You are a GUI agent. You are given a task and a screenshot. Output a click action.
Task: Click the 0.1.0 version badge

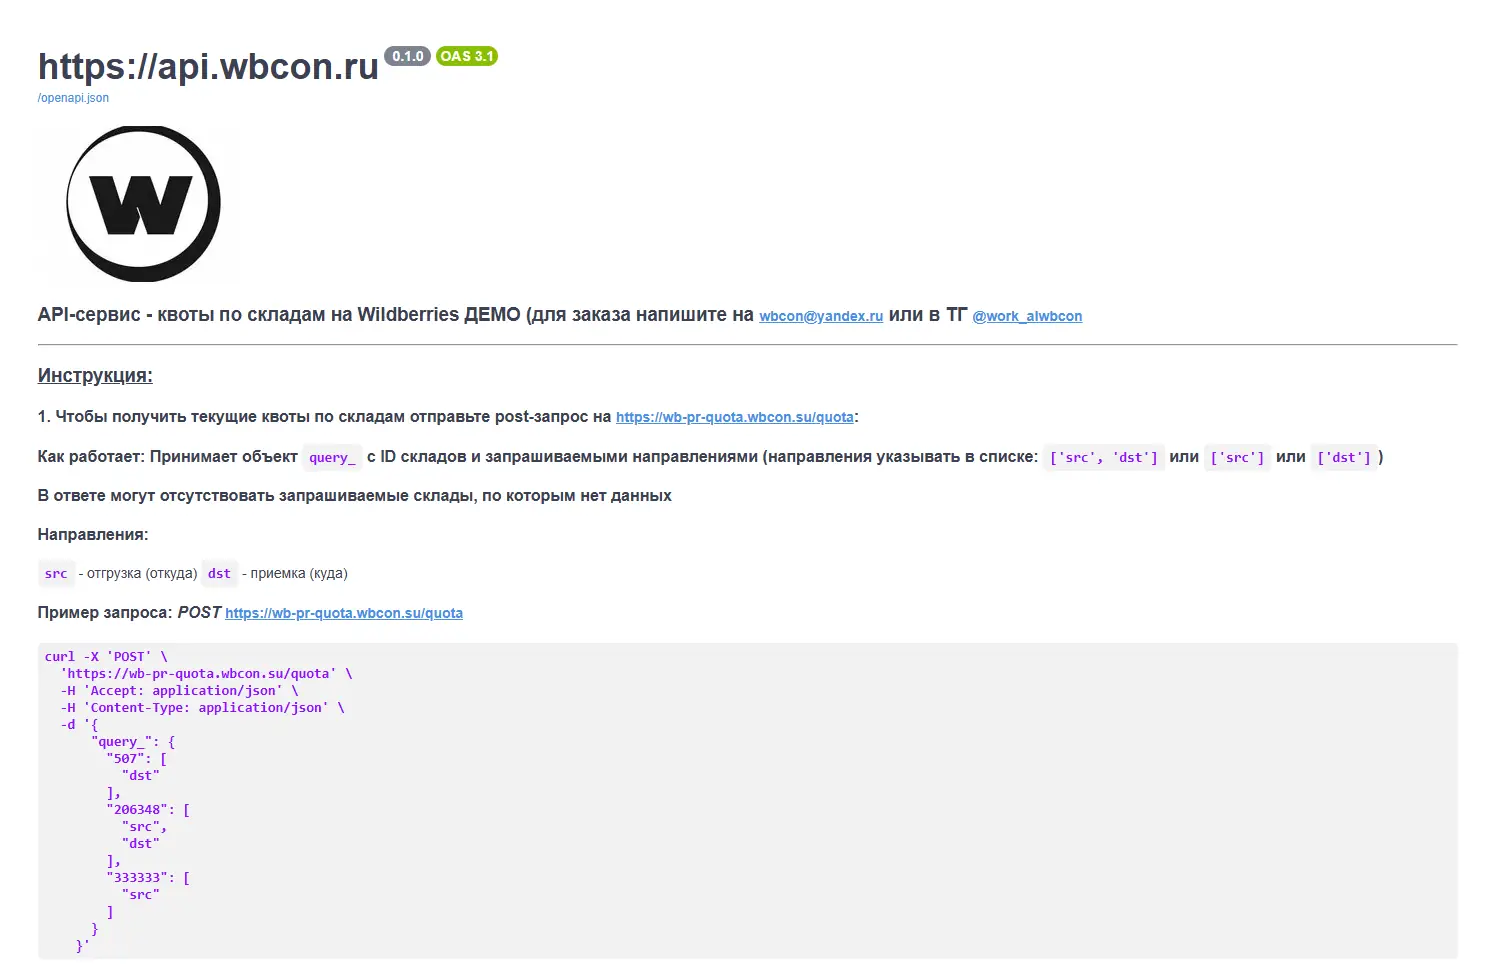click(x=408, y=56)
